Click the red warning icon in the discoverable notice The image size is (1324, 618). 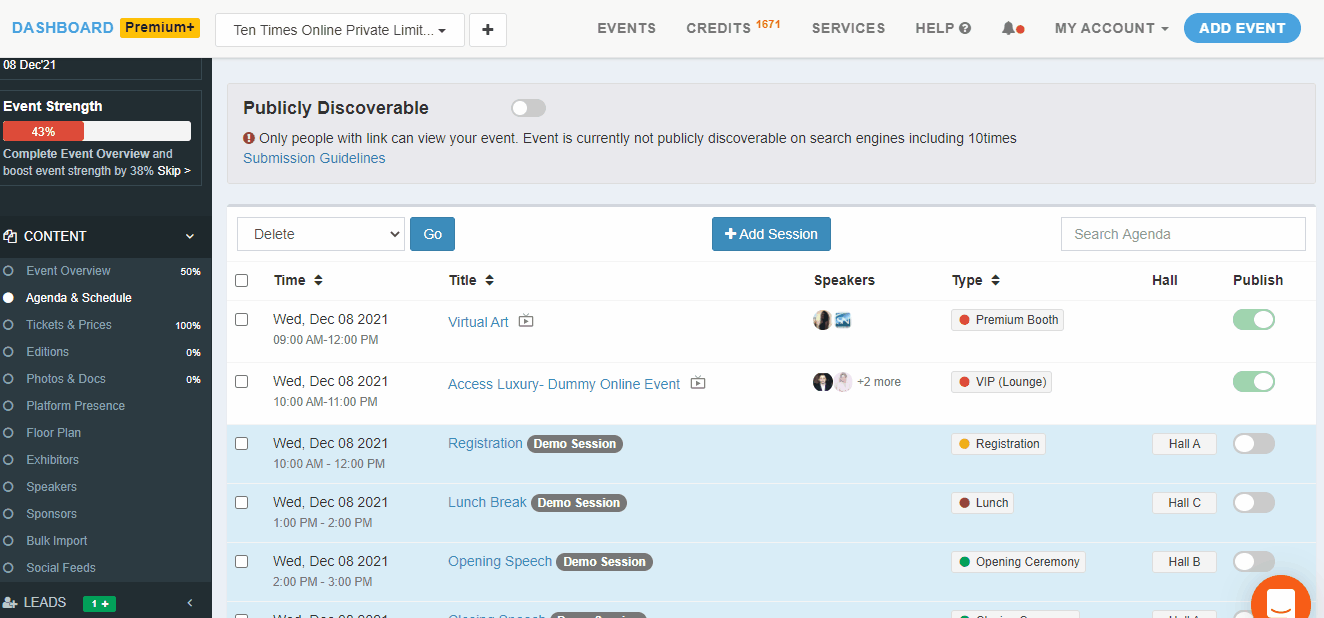coord(249,138)
